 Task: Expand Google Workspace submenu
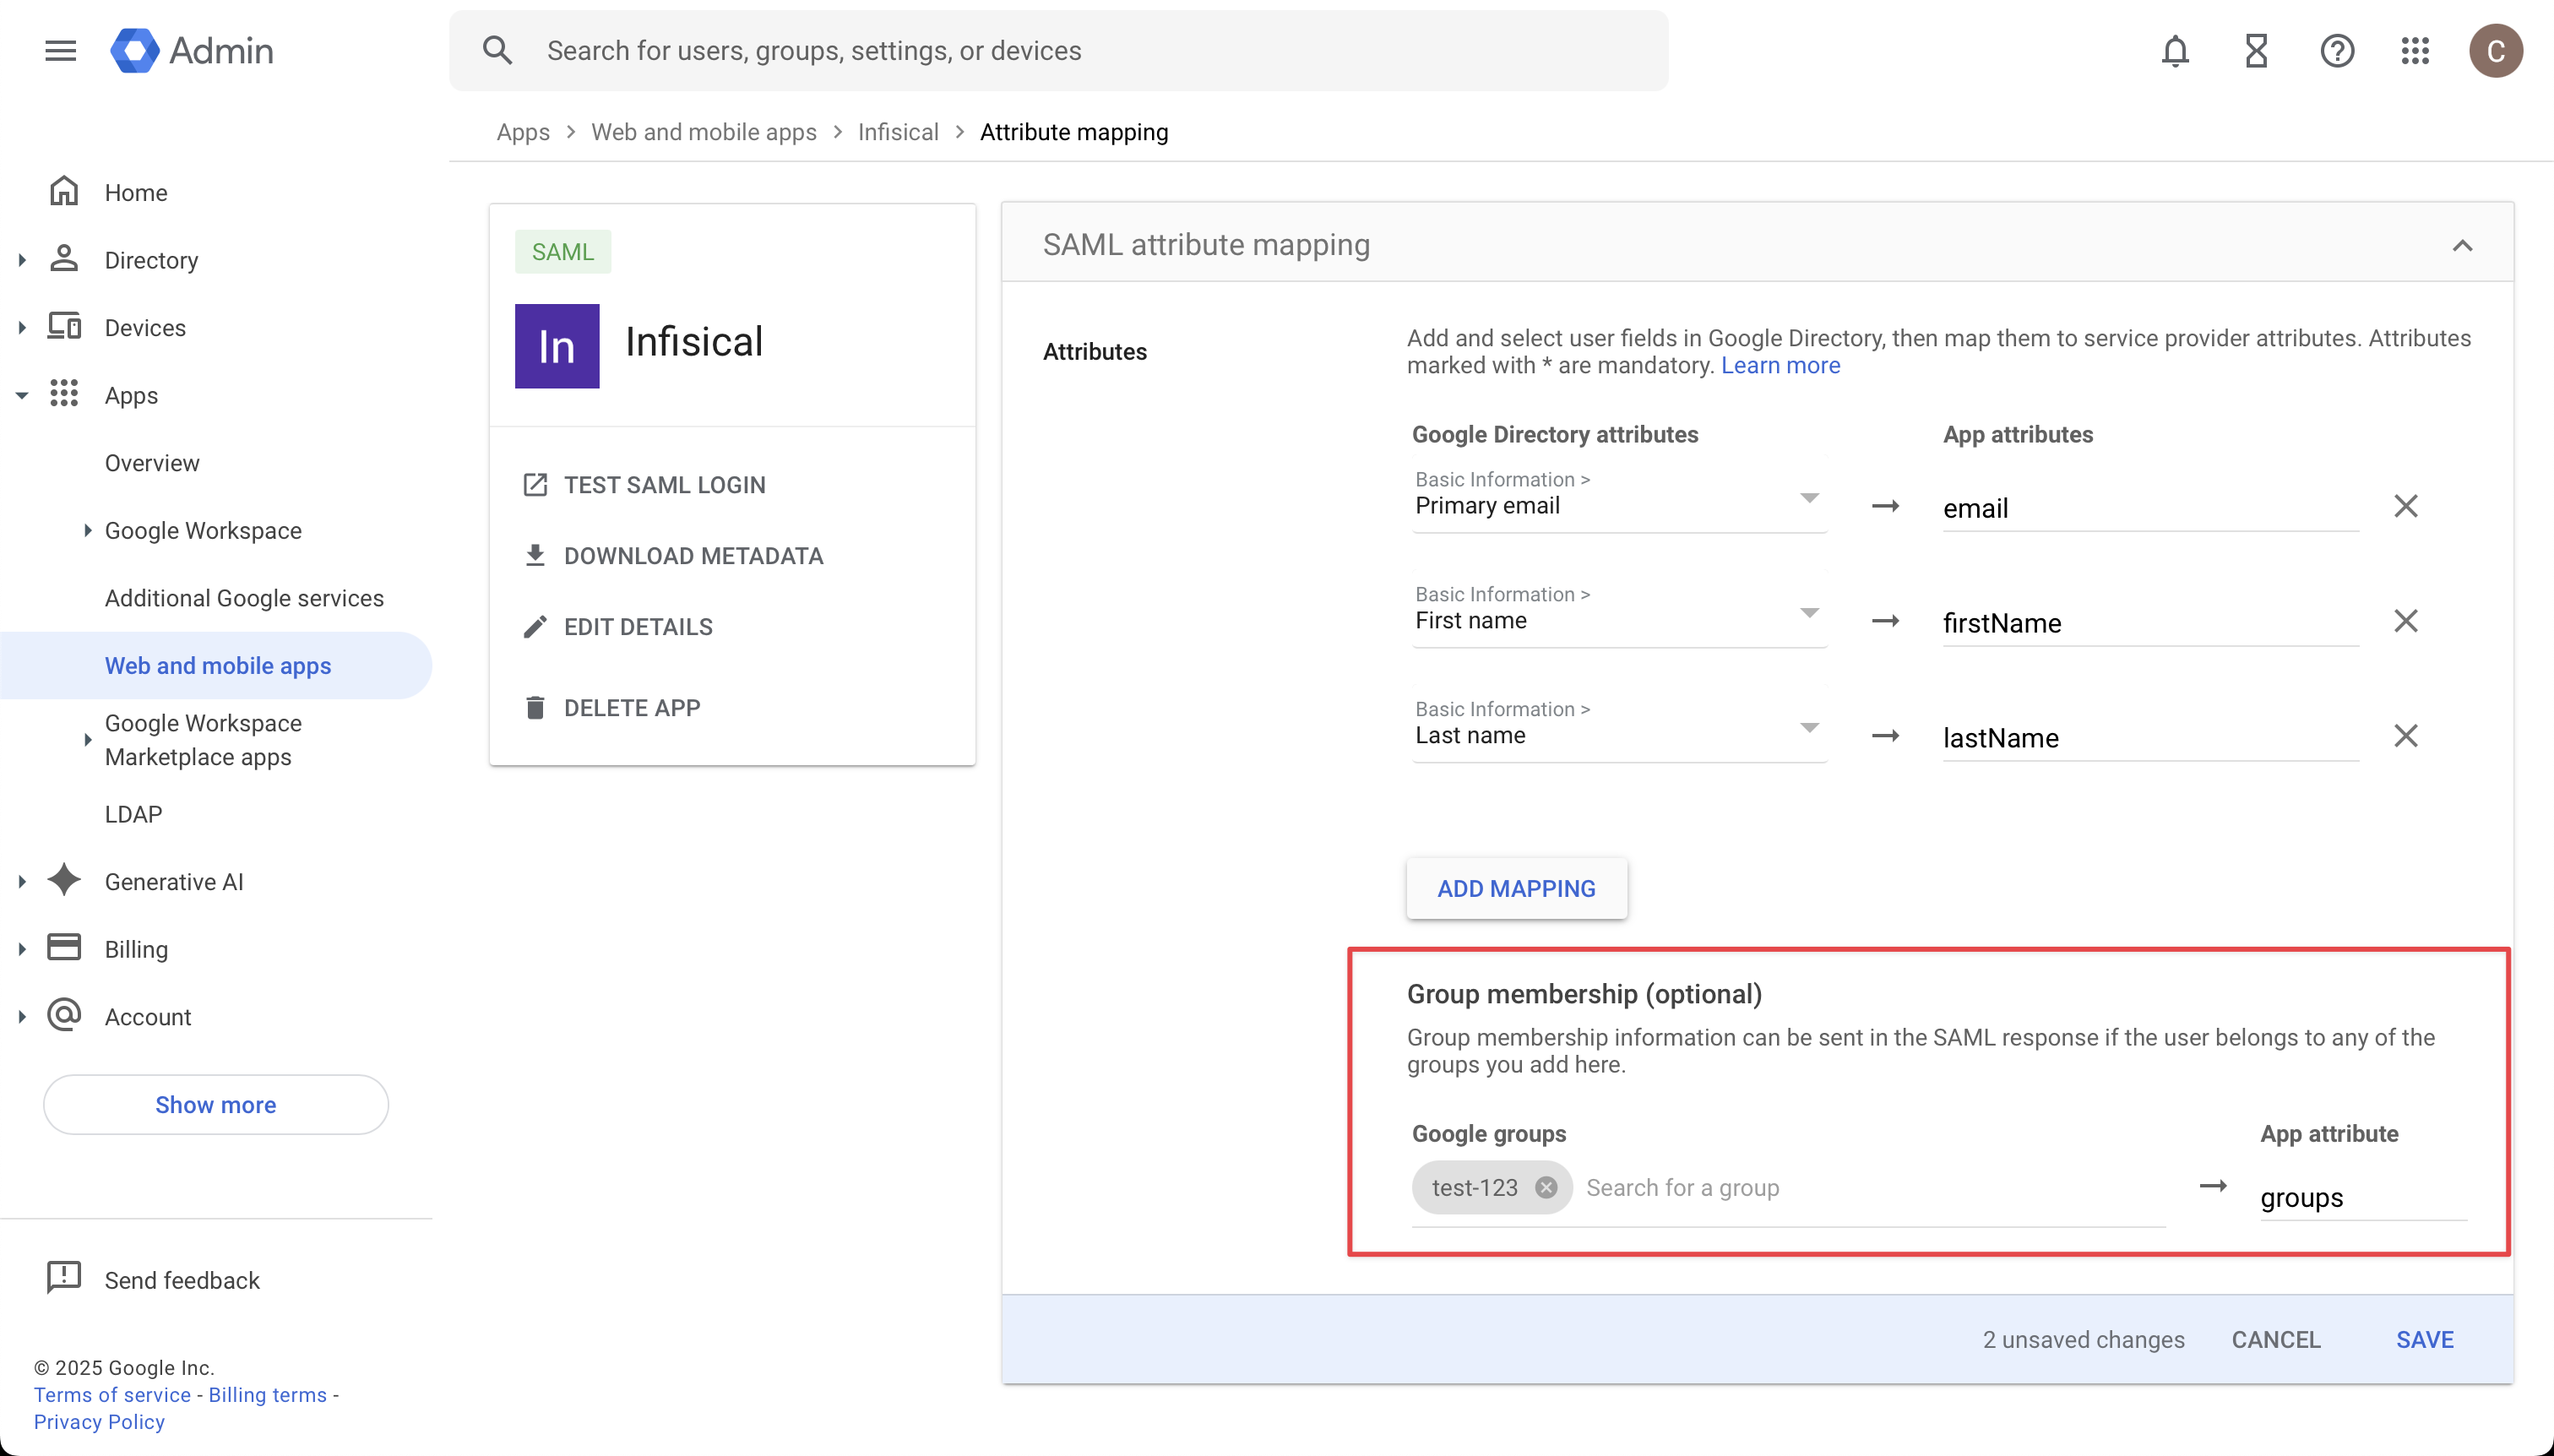(88, 530)
